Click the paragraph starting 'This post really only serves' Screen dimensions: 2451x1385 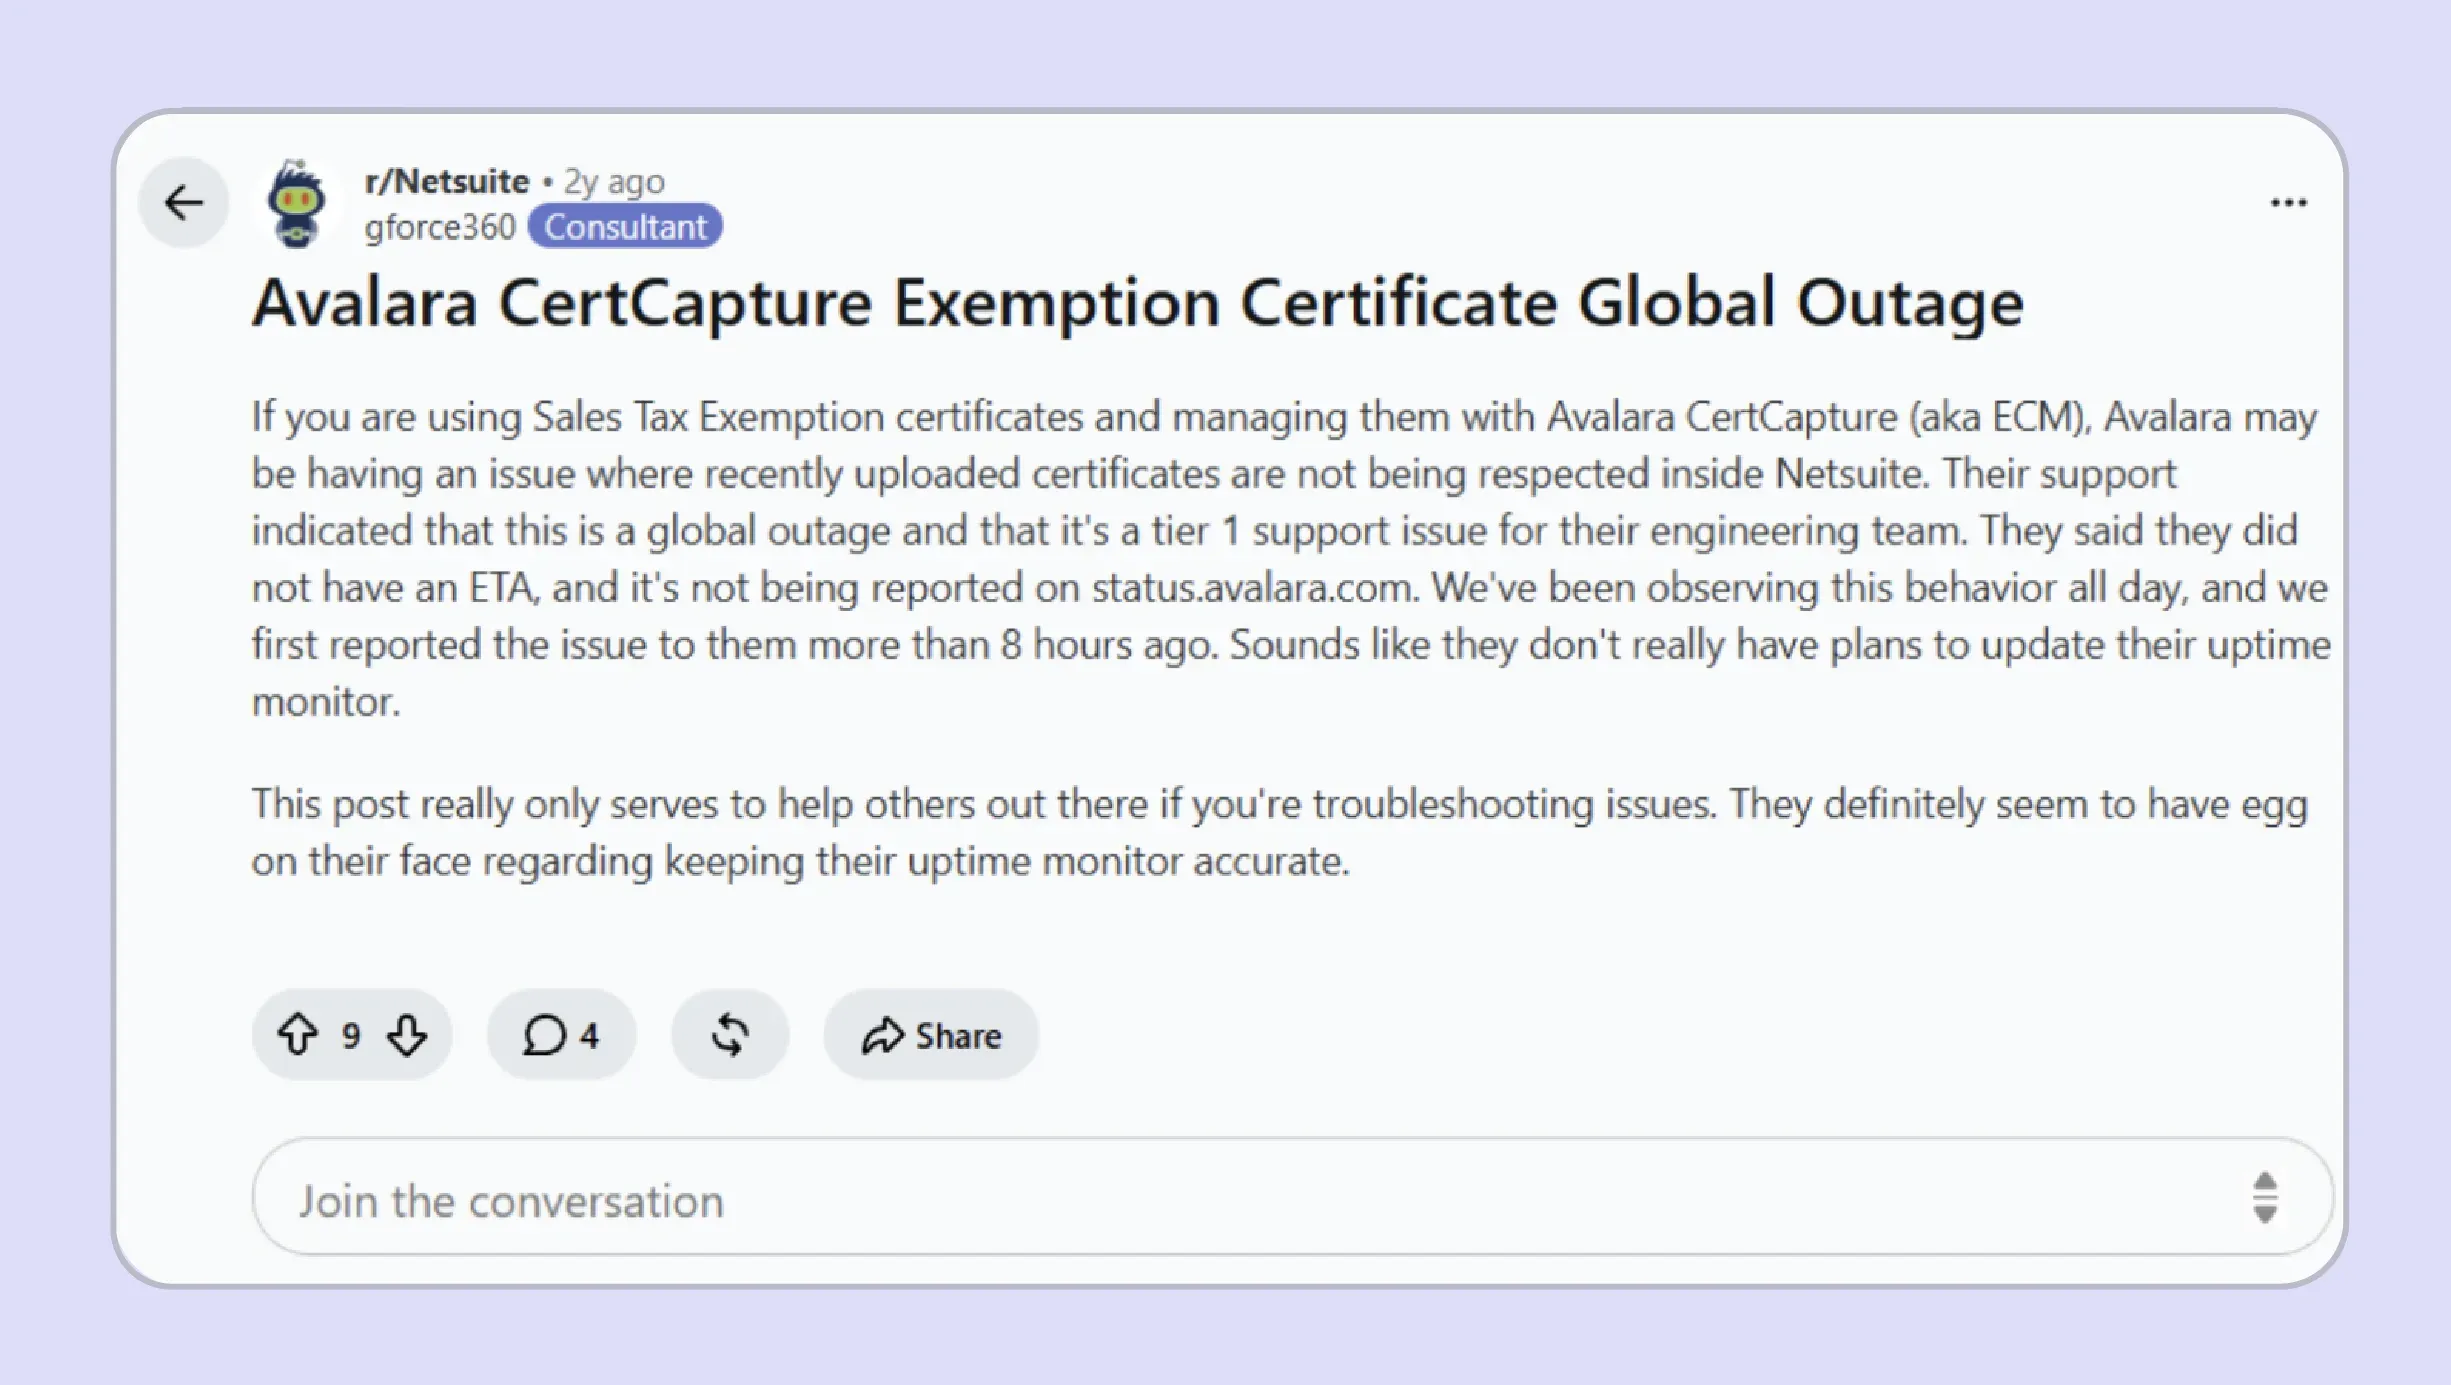click(1279, 832)
